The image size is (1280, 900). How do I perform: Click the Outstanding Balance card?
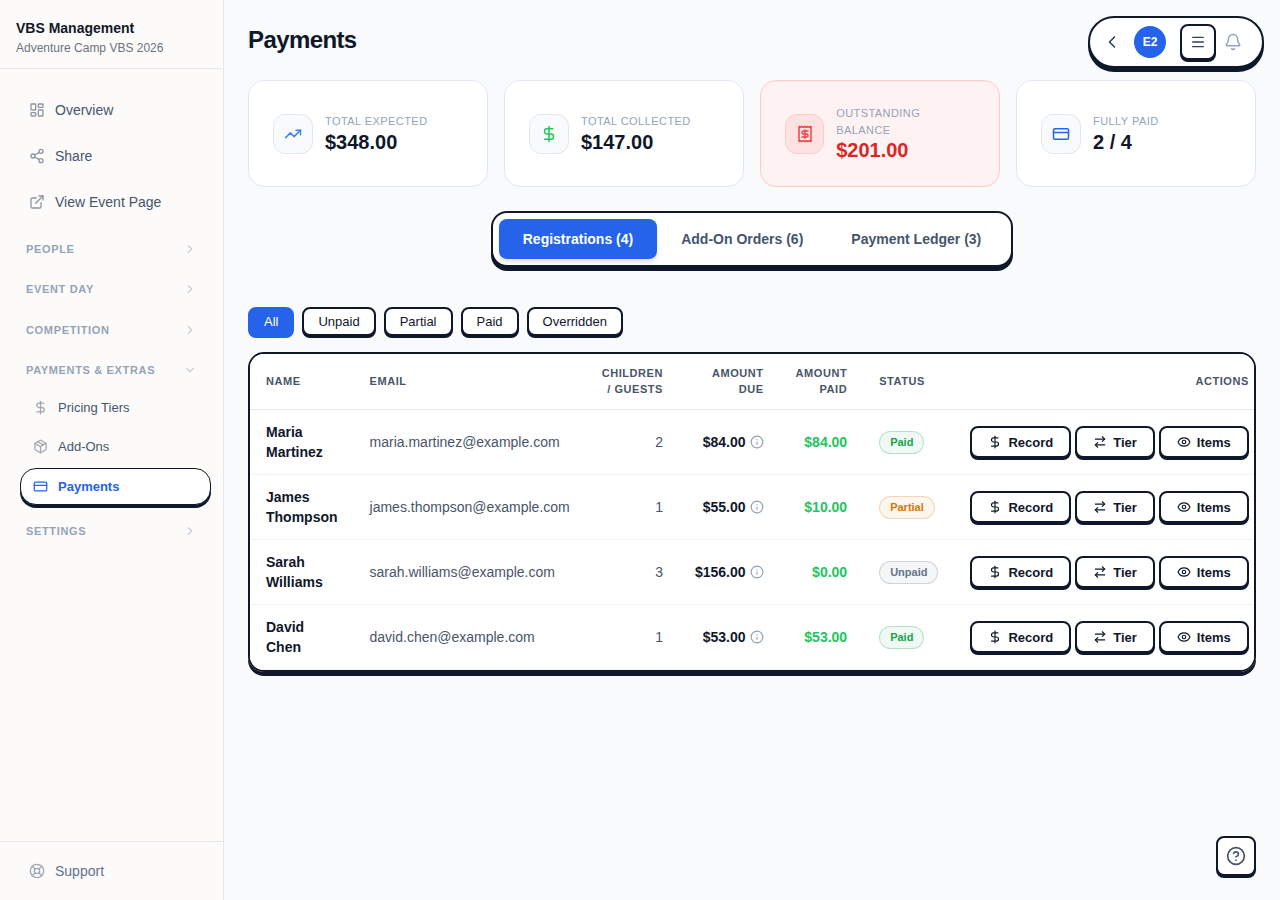coord(879,133)
